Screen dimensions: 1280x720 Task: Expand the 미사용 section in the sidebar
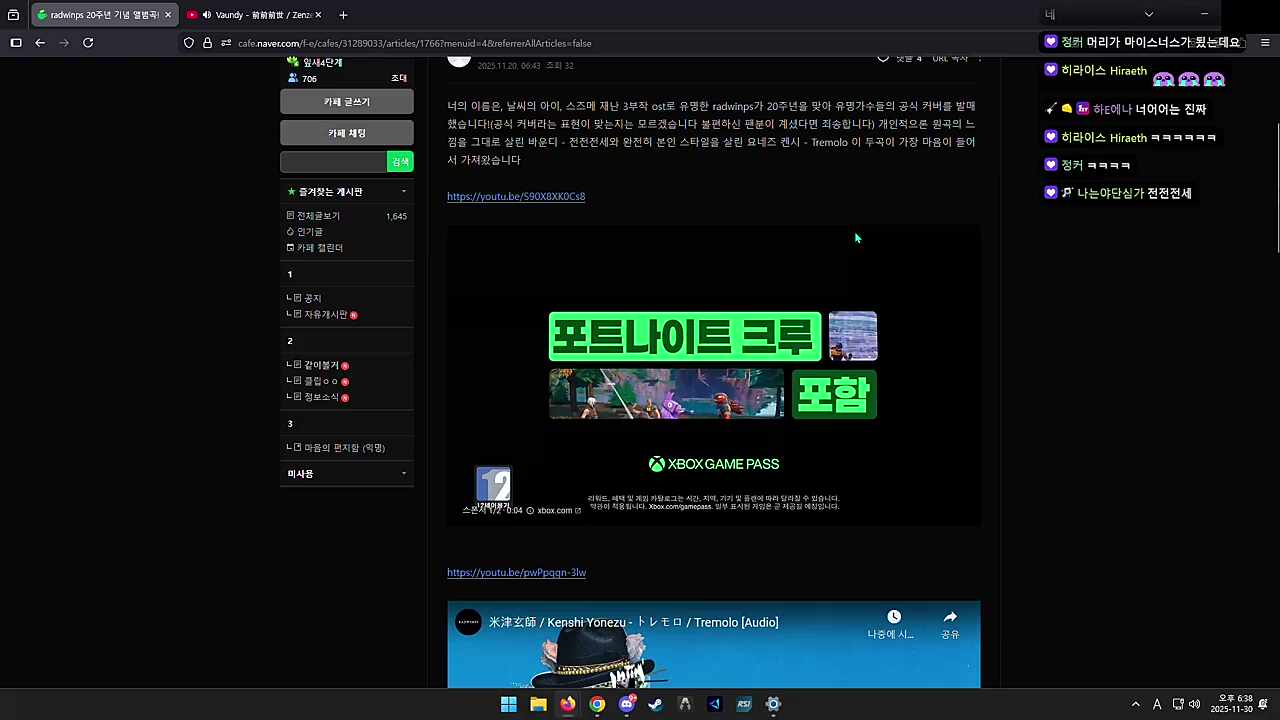click(404, 473)
